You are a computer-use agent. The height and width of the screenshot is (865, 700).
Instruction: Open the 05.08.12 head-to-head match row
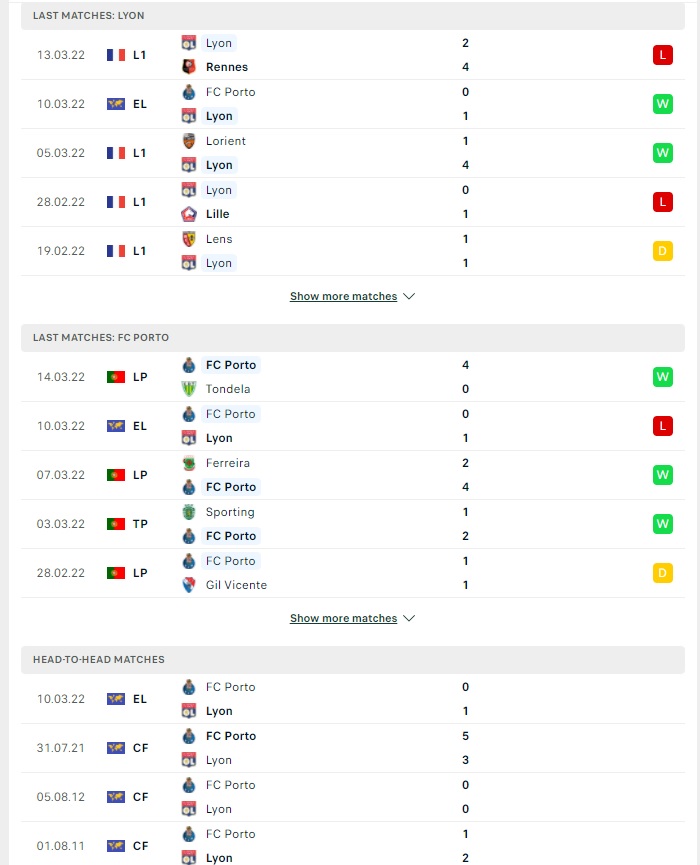[x=353, y=797]
